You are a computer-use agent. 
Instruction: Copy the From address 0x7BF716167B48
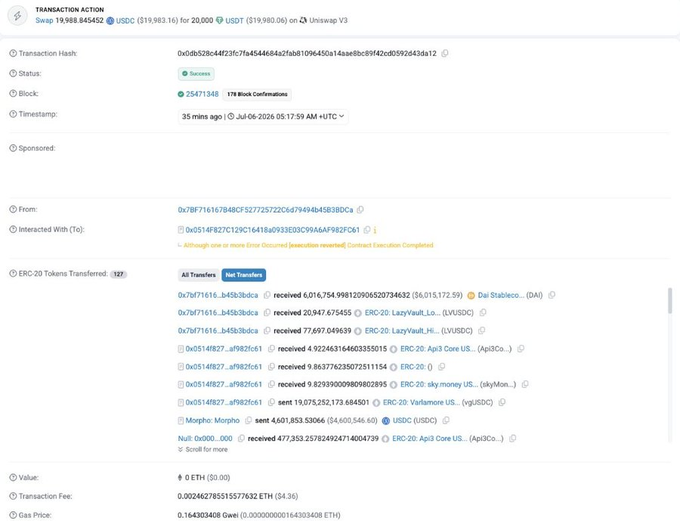[x=360, y=210]
